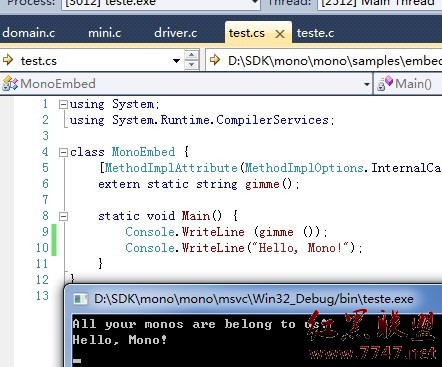Select the test.cs tab
The width and height of the screenshot is (442, 367).
(x=247, y=33)
